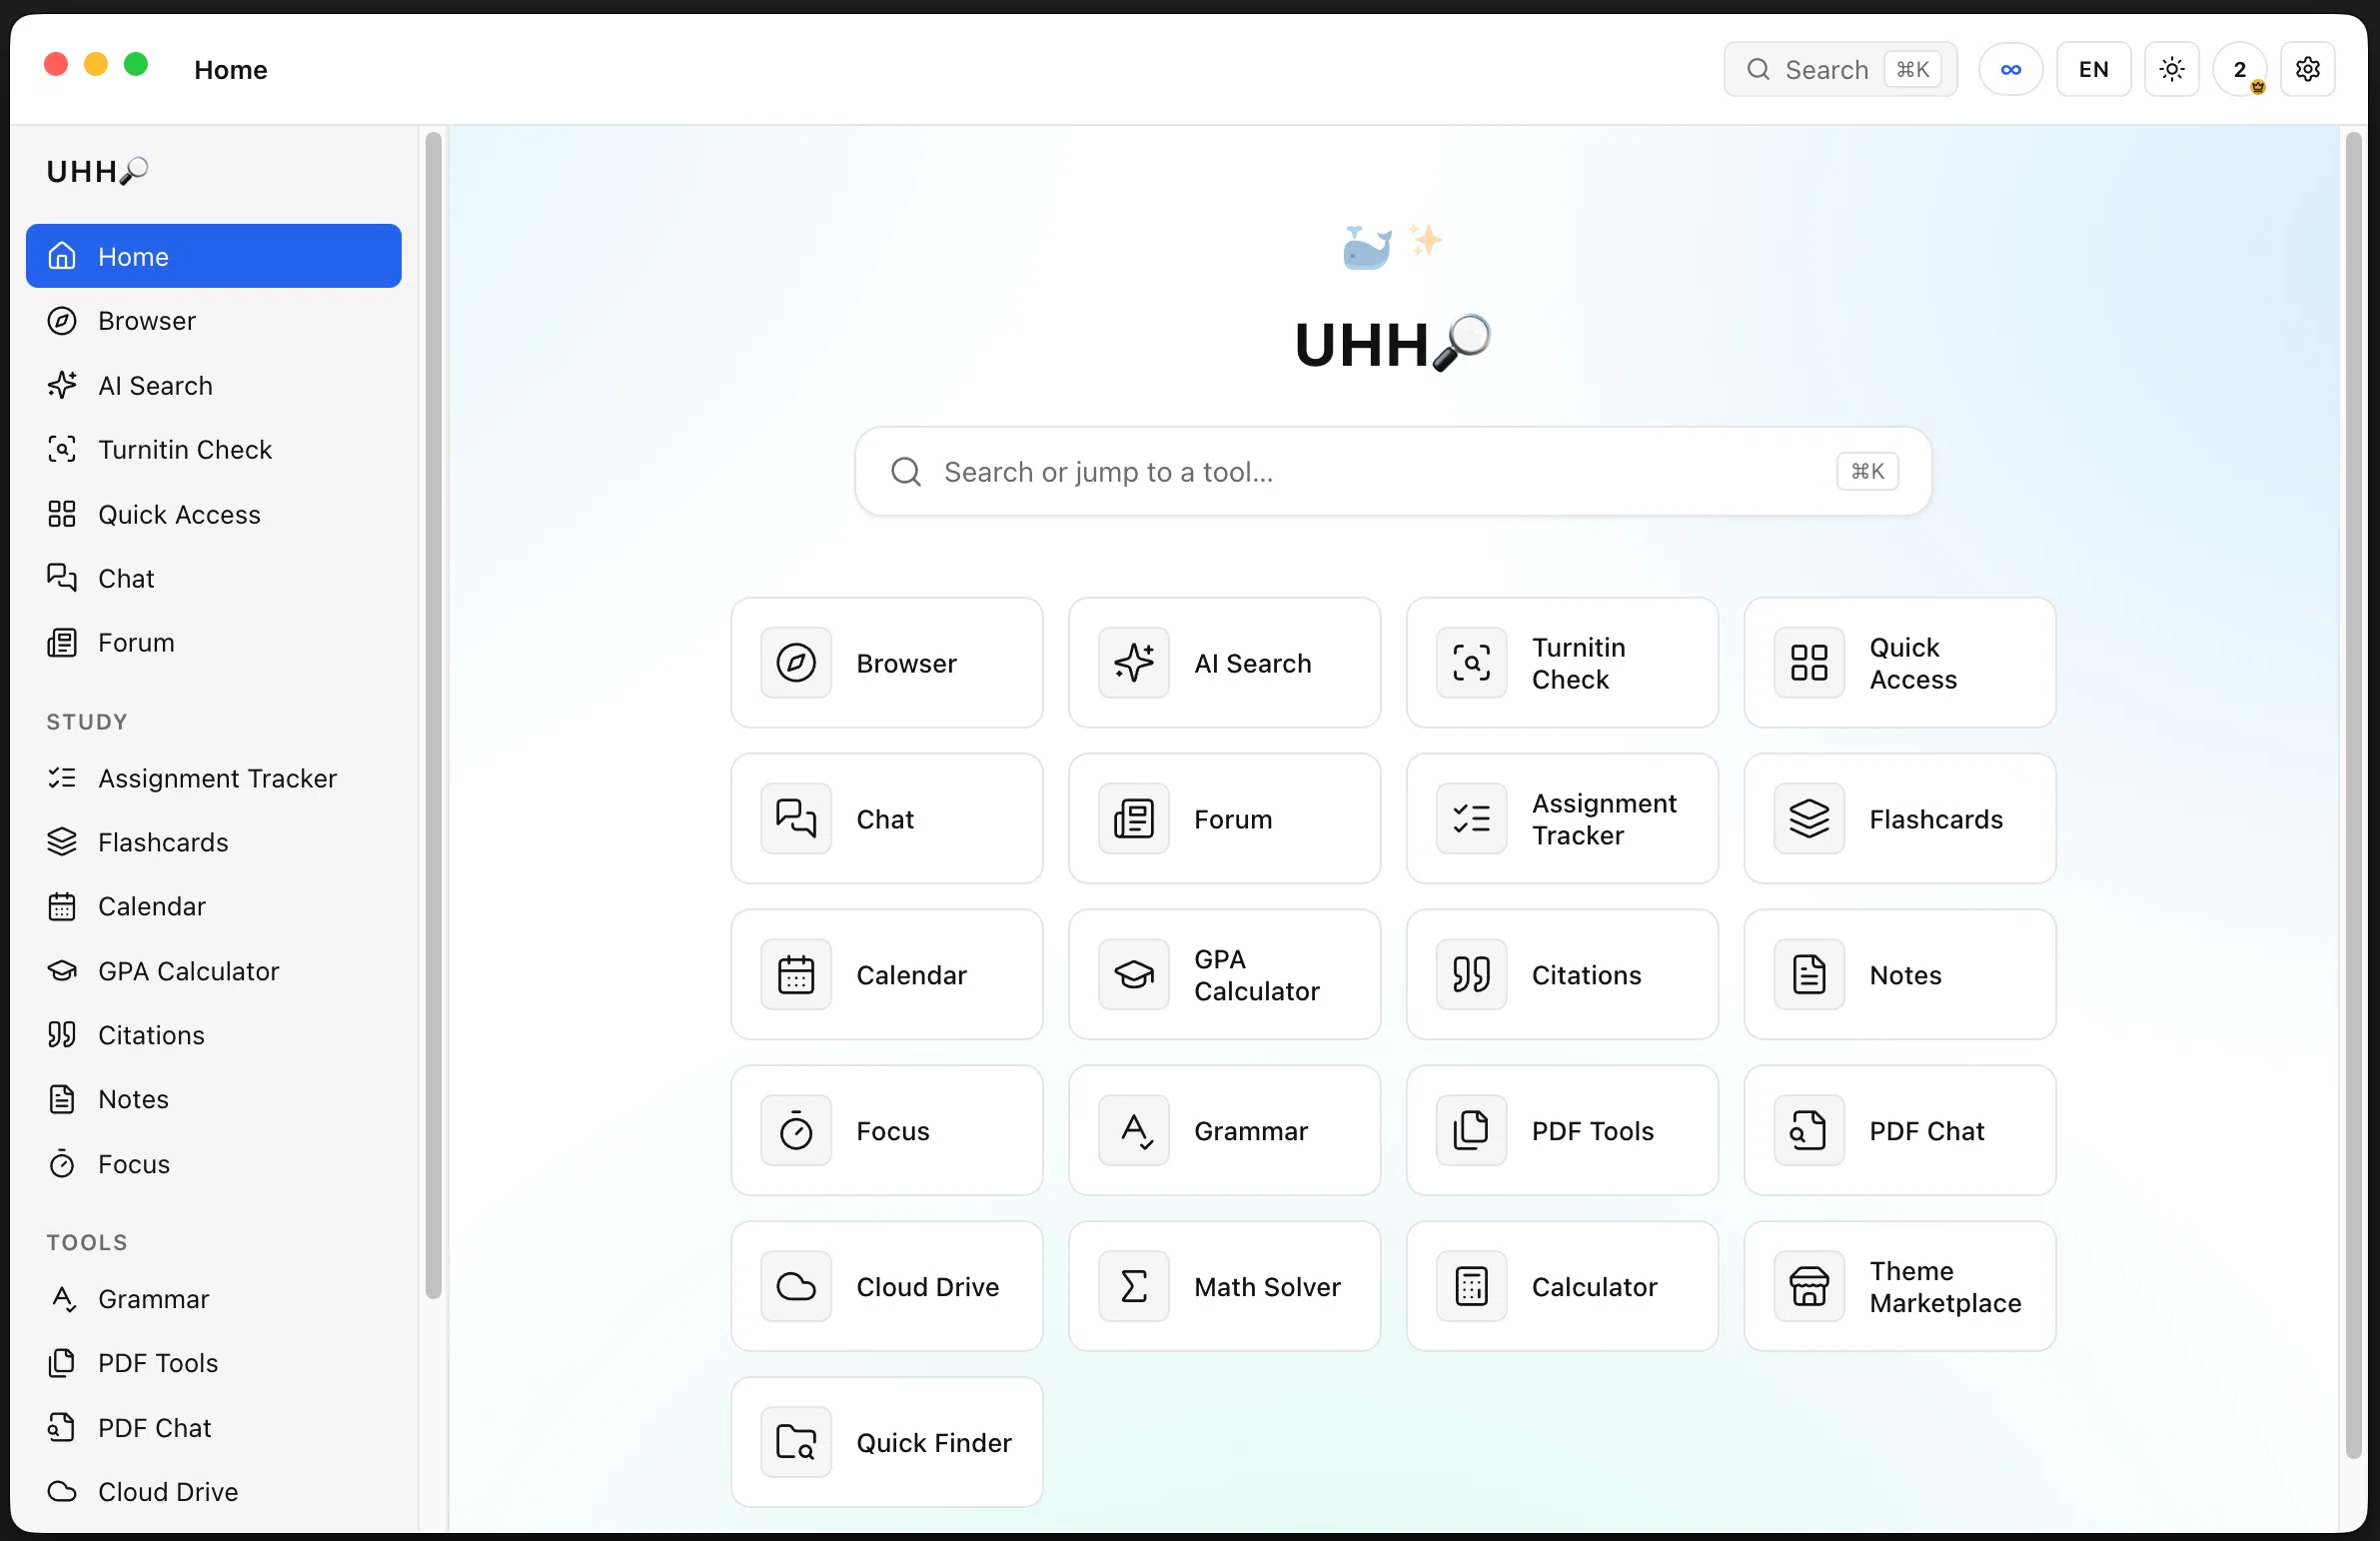The height and width of the screenshot is (1541, 2380).
Task: Go to Quick Access in the sidebar
Action: (x=214, y=515)
